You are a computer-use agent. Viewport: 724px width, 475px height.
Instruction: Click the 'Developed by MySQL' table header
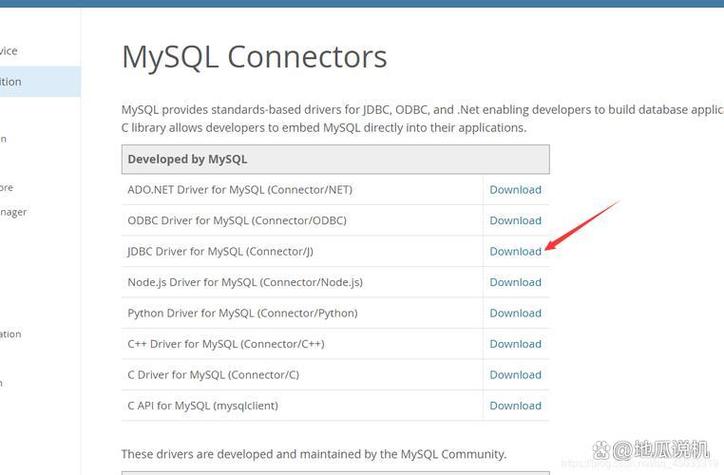click(335, 159)
